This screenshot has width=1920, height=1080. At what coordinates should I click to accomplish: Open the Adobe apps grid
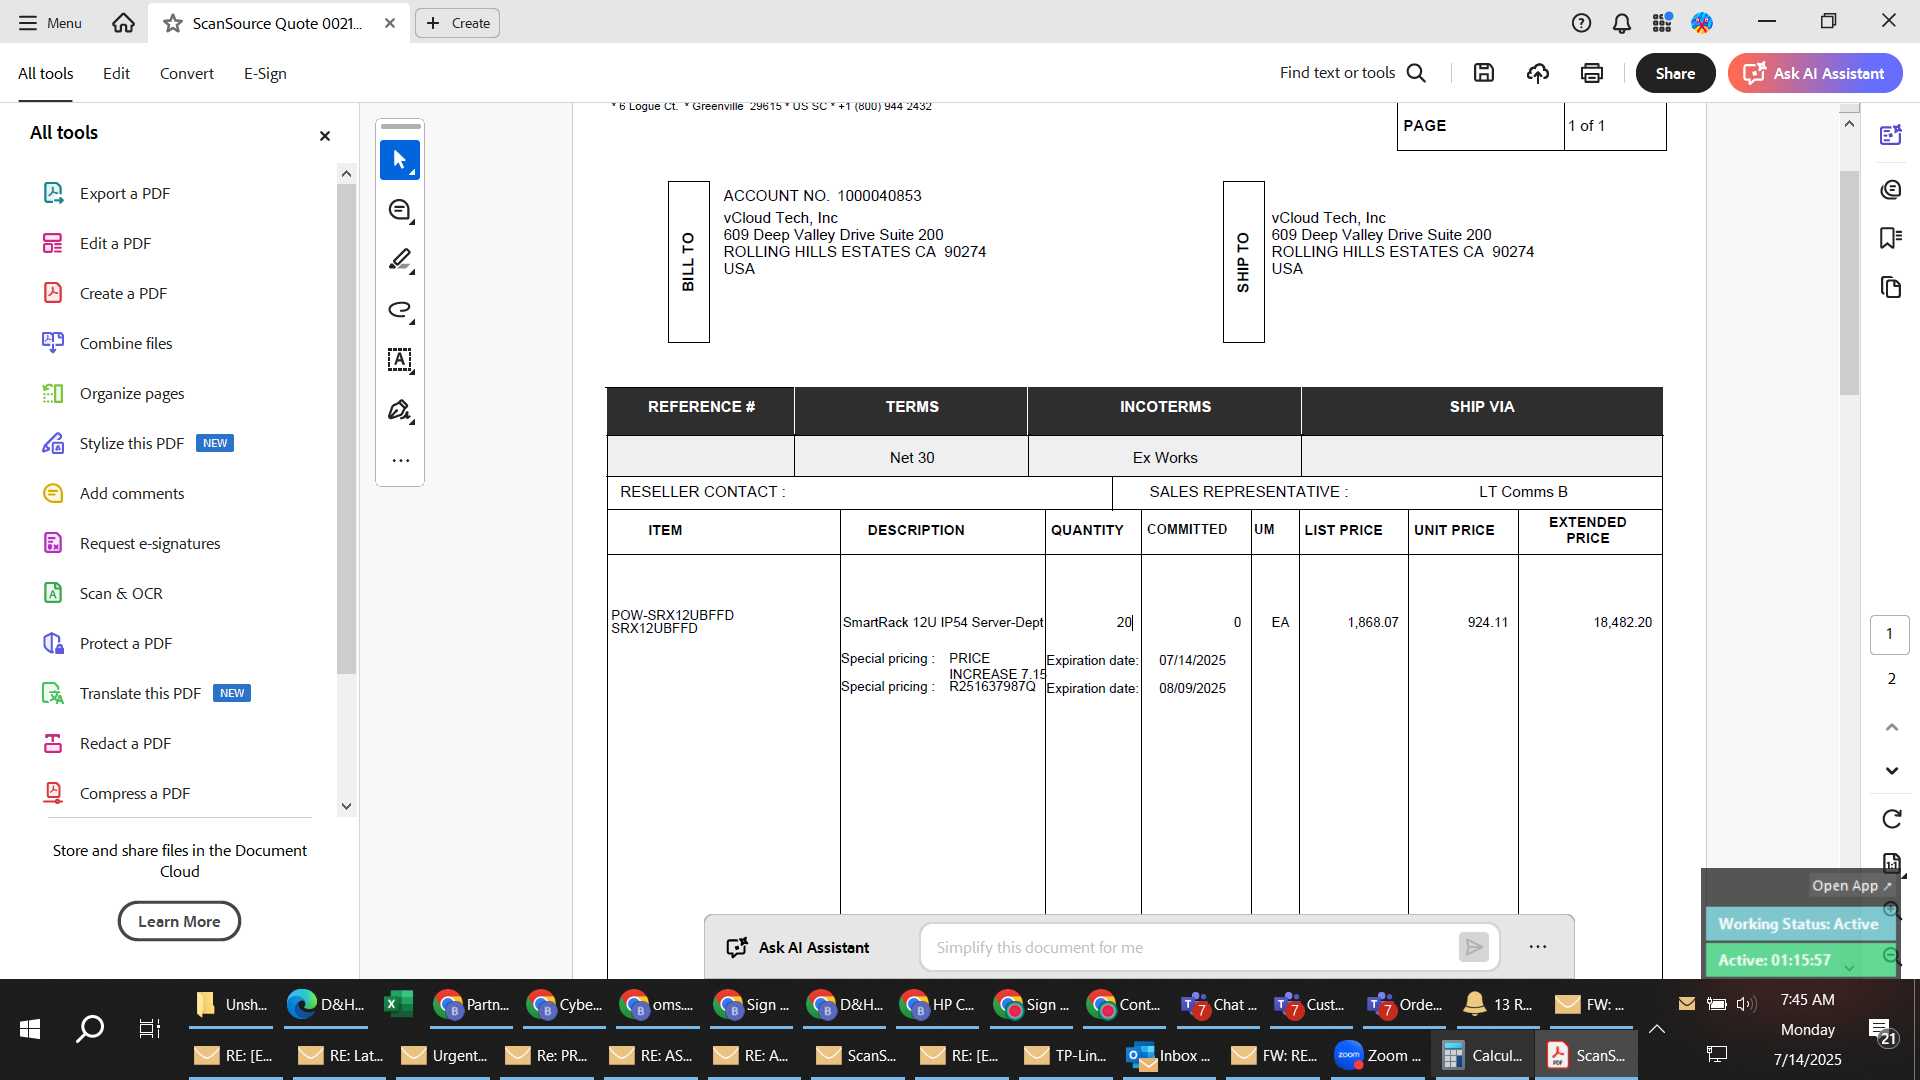pos(1662,23)
